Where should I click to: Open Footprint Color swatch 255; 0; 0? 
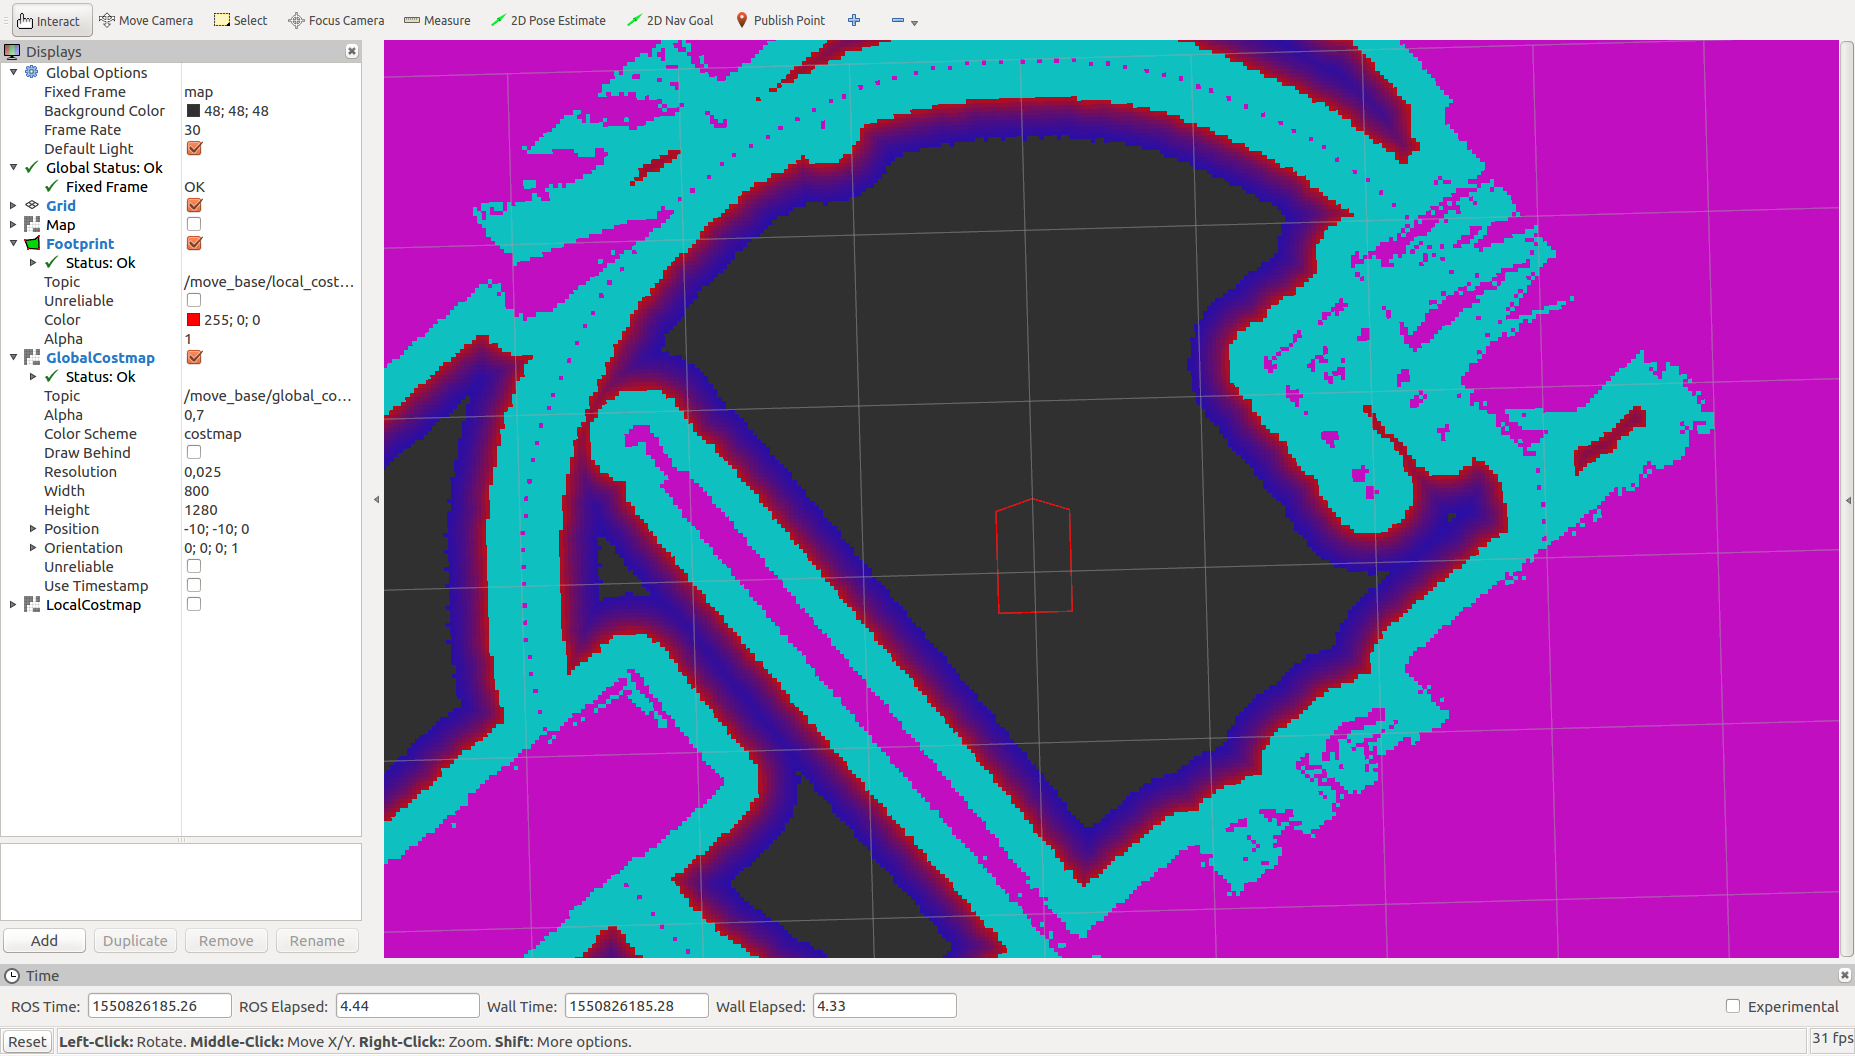pyautogui.click(x=193, y=319)
